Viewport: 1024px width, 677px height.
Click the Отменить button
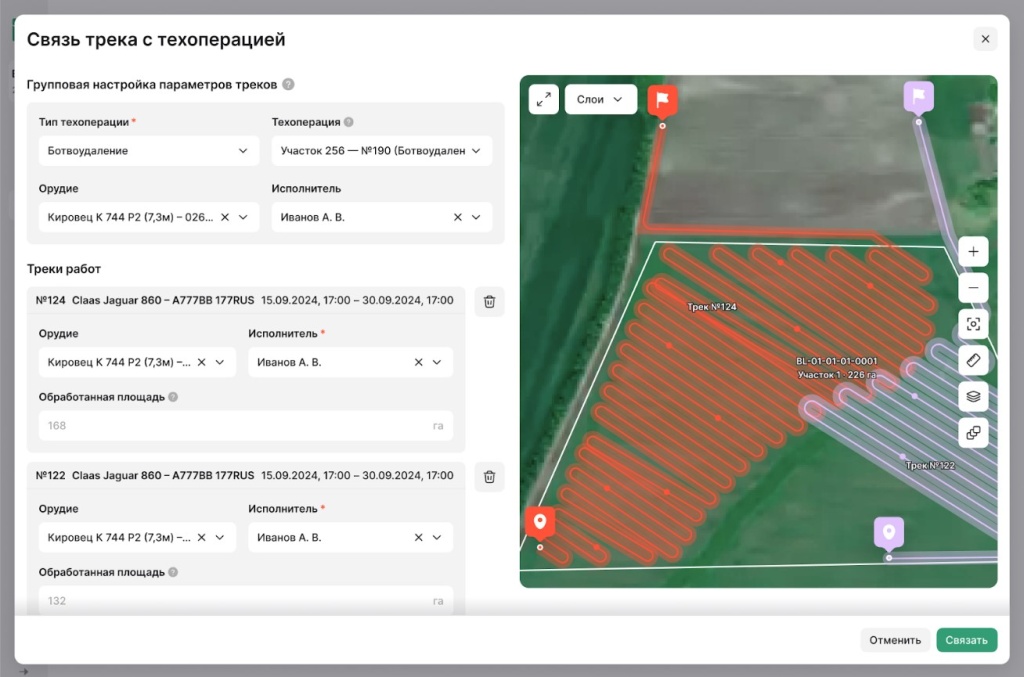tap(894, 640)
